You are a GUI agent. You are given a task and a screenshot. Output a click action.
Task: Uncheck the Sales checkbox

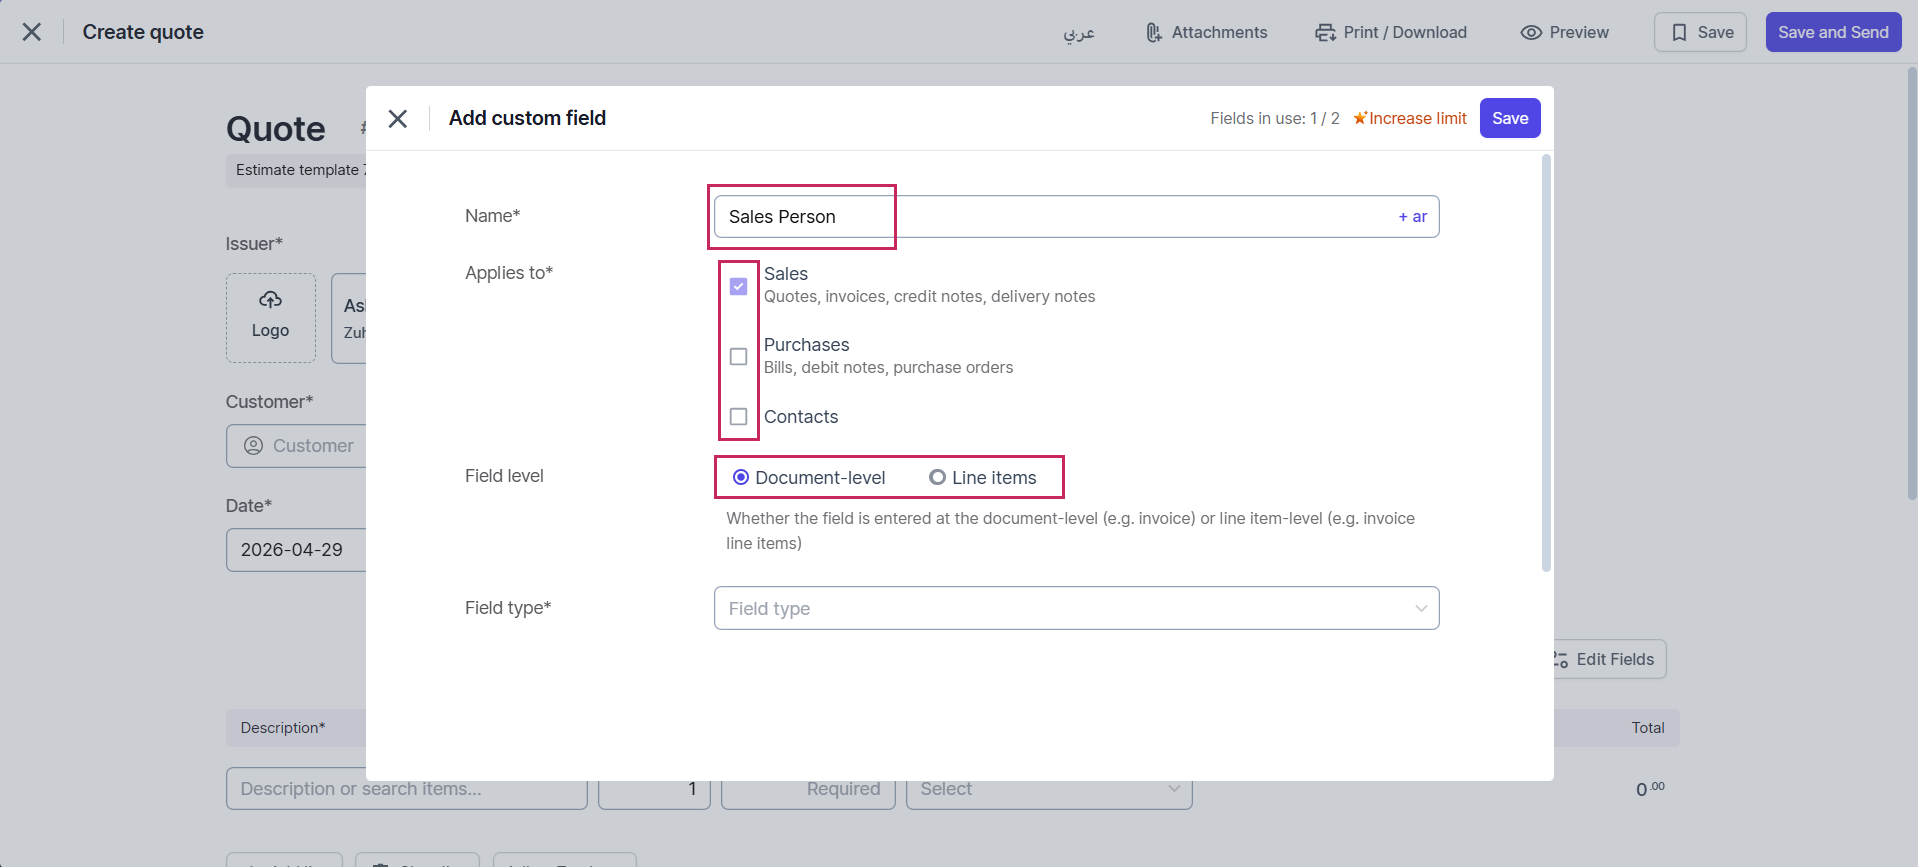point(738,287)
